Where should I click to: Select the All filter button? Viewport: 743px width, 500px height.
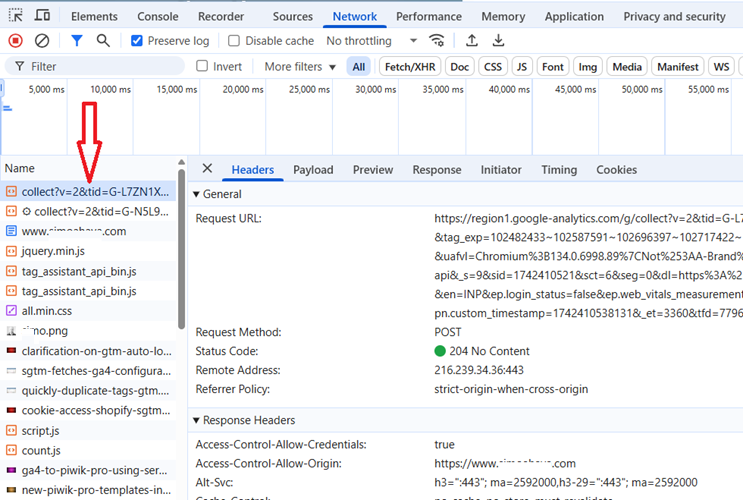point(359,67)
